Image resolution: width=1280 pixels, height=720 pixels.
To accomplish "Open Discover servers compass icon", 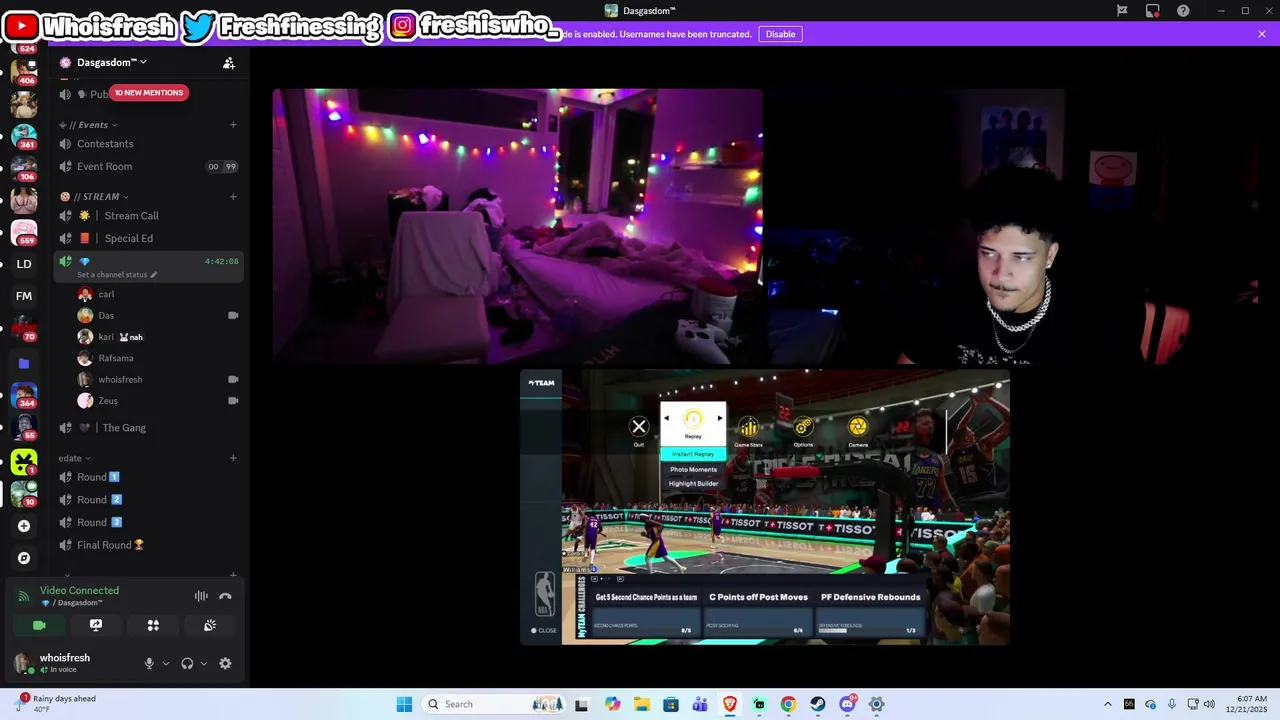I will click(24, 558).
